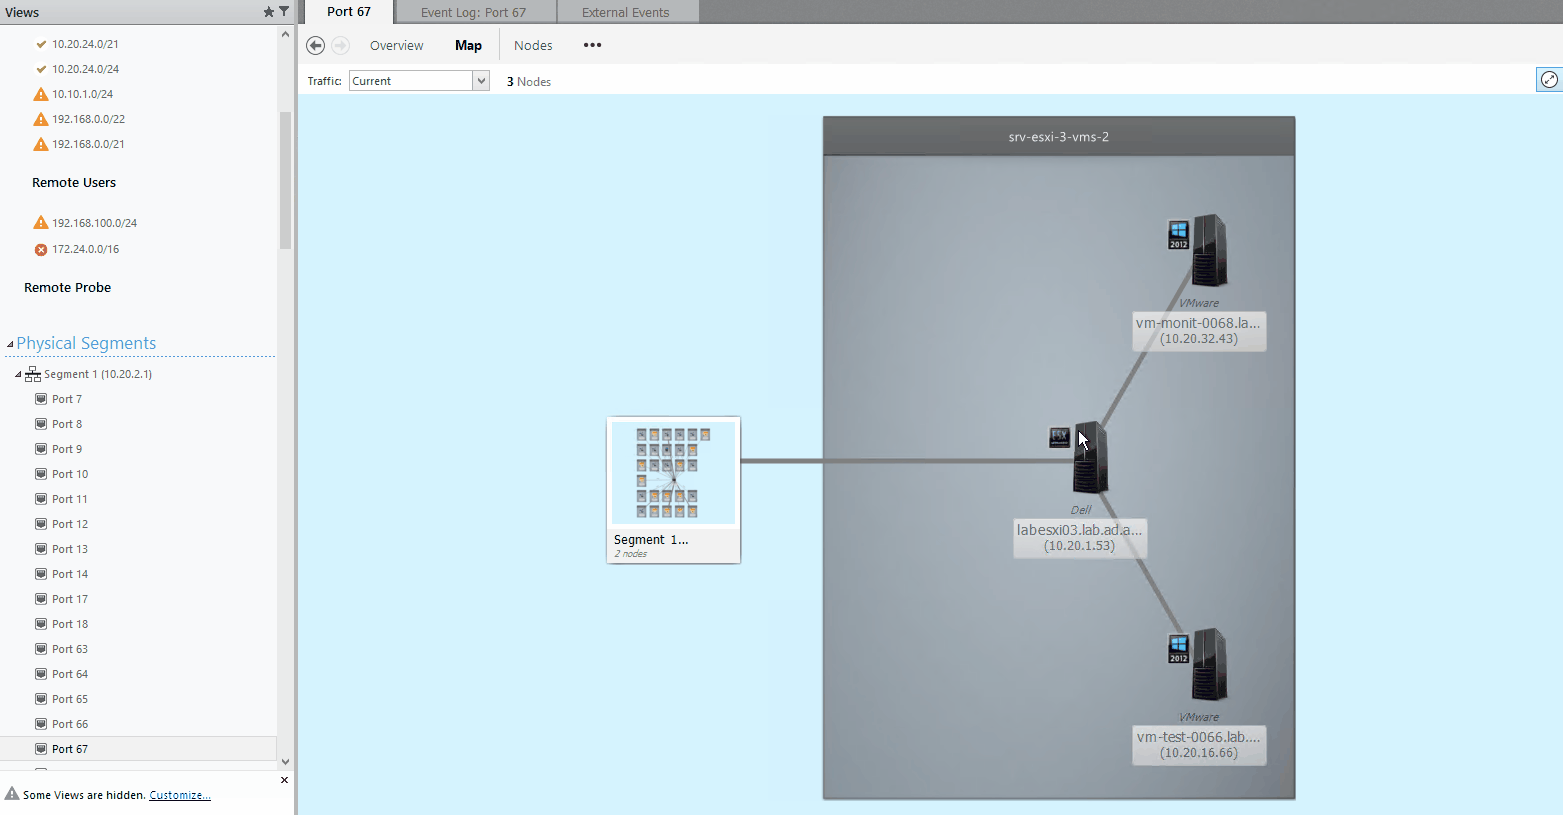The height and width of the screenshot is (815, 1563).
Task: Click warning icon beside 10.10.1.0/24
Action: [x=41, y=94]
